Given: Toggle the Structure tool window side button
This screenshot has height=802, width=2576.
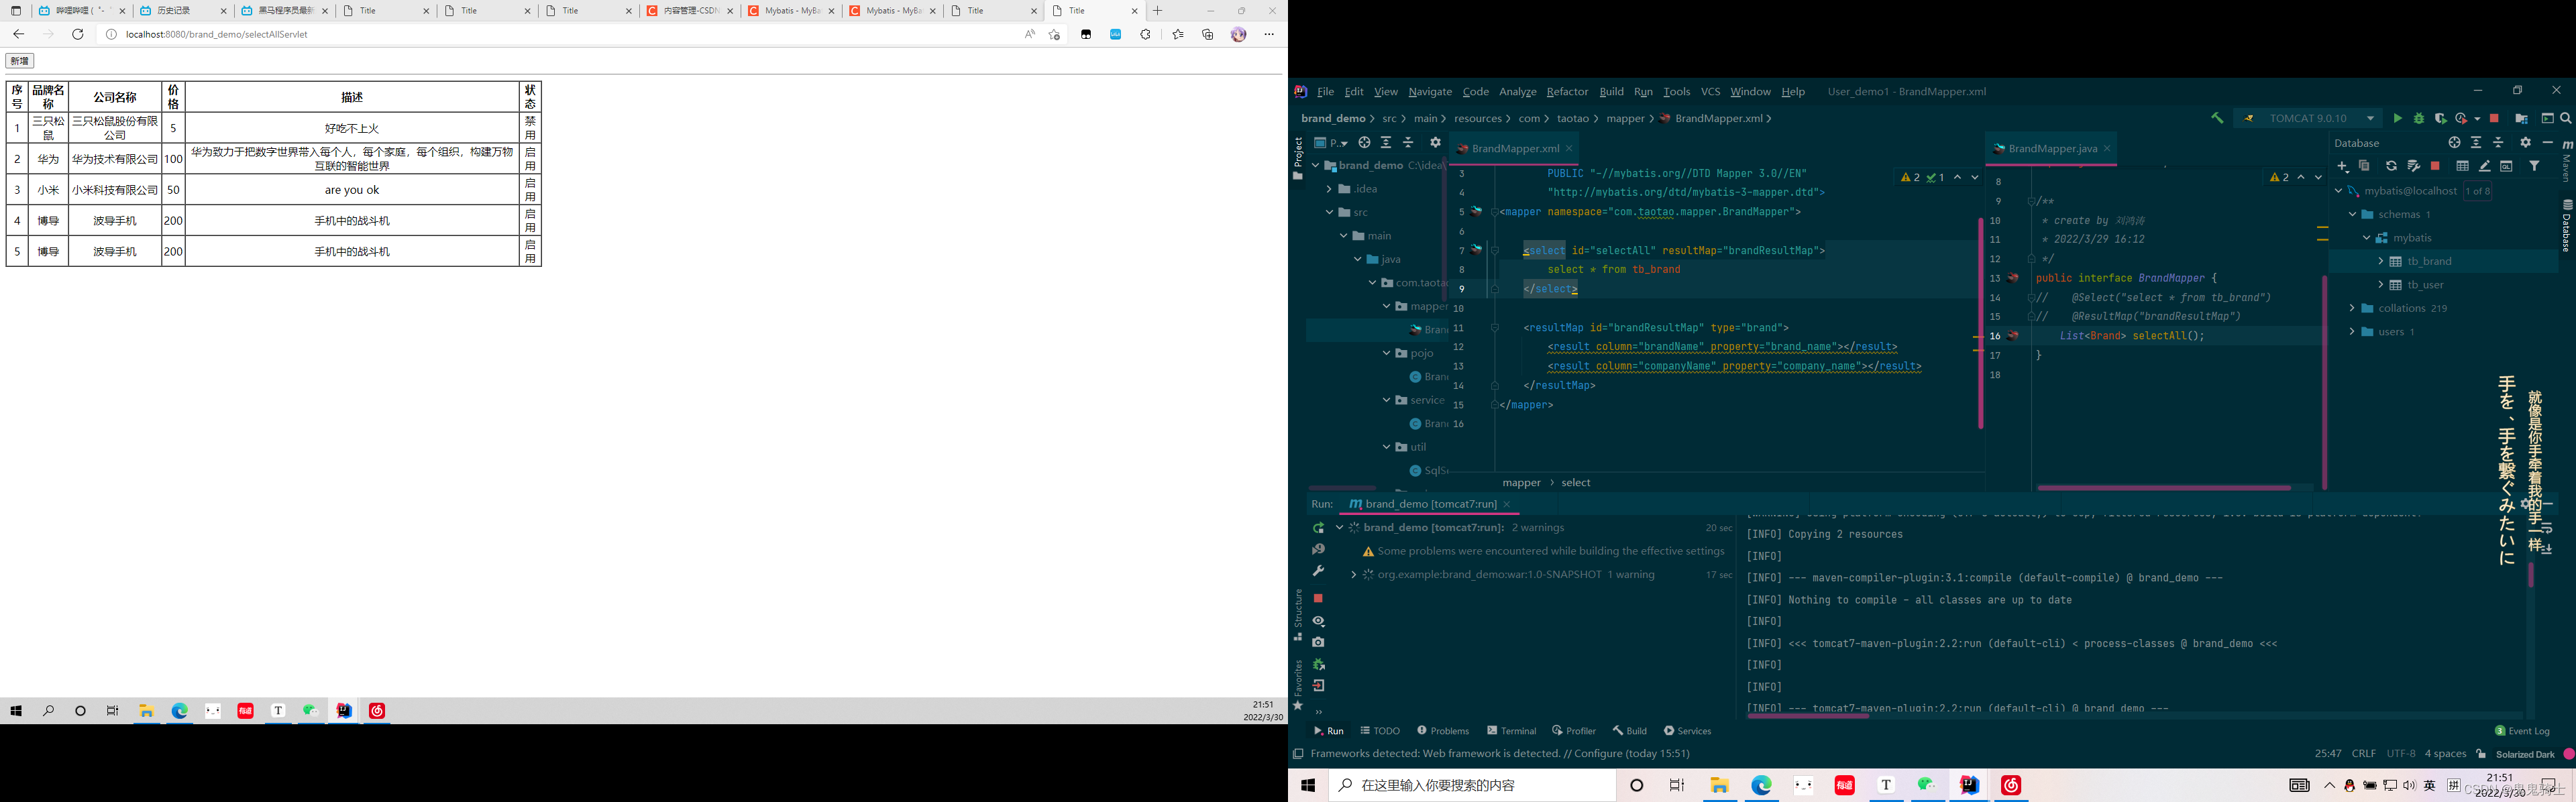Looking at the screenshot, I should 1298,614.
